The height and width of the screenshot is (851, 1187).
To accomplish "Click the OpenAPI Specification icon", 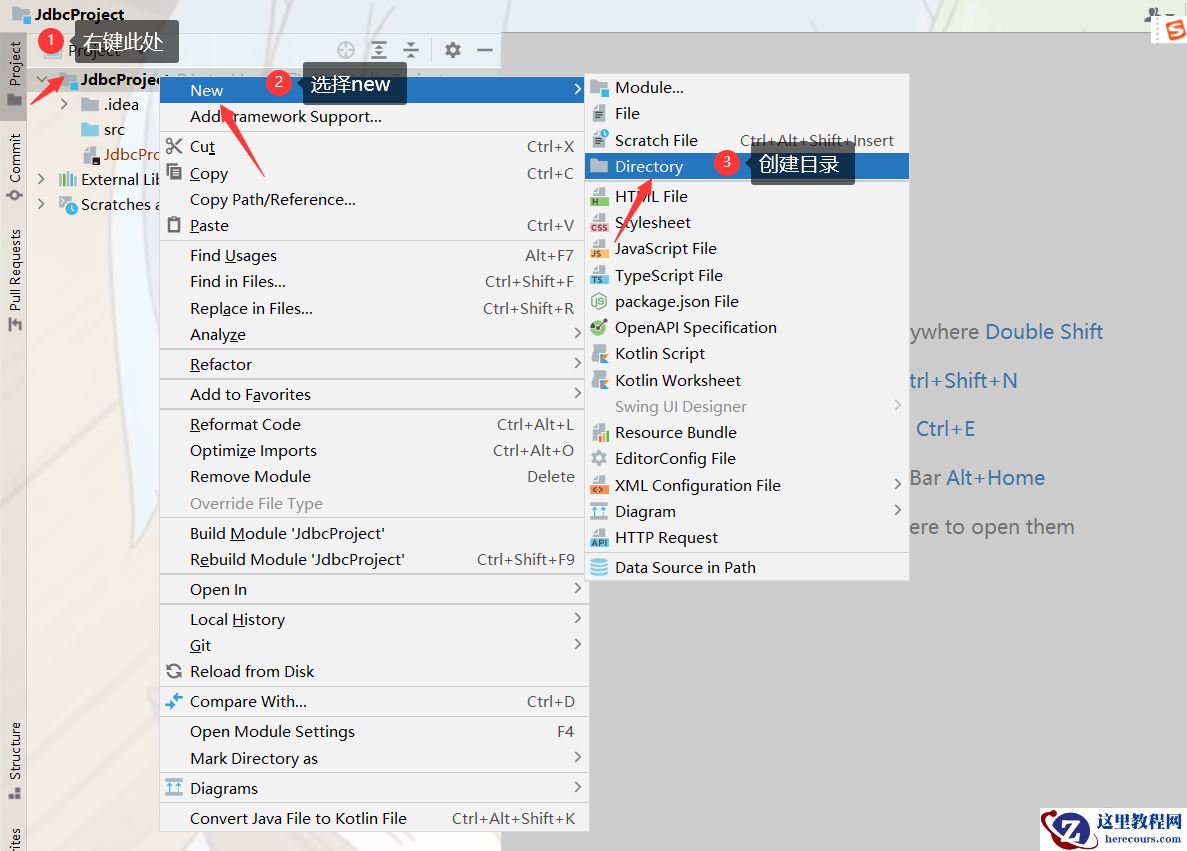I will [599, 327].
